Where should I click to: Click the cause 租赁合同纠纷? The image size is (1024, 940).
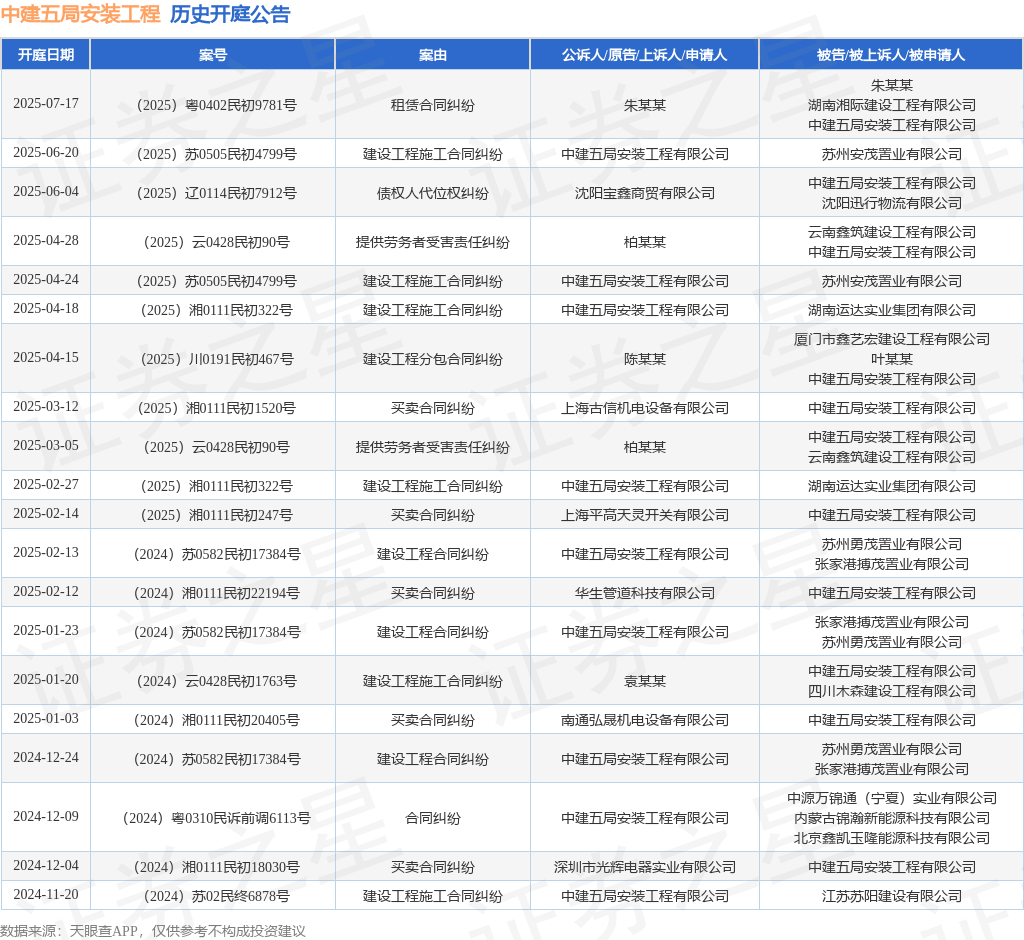(x=432, y=105)
